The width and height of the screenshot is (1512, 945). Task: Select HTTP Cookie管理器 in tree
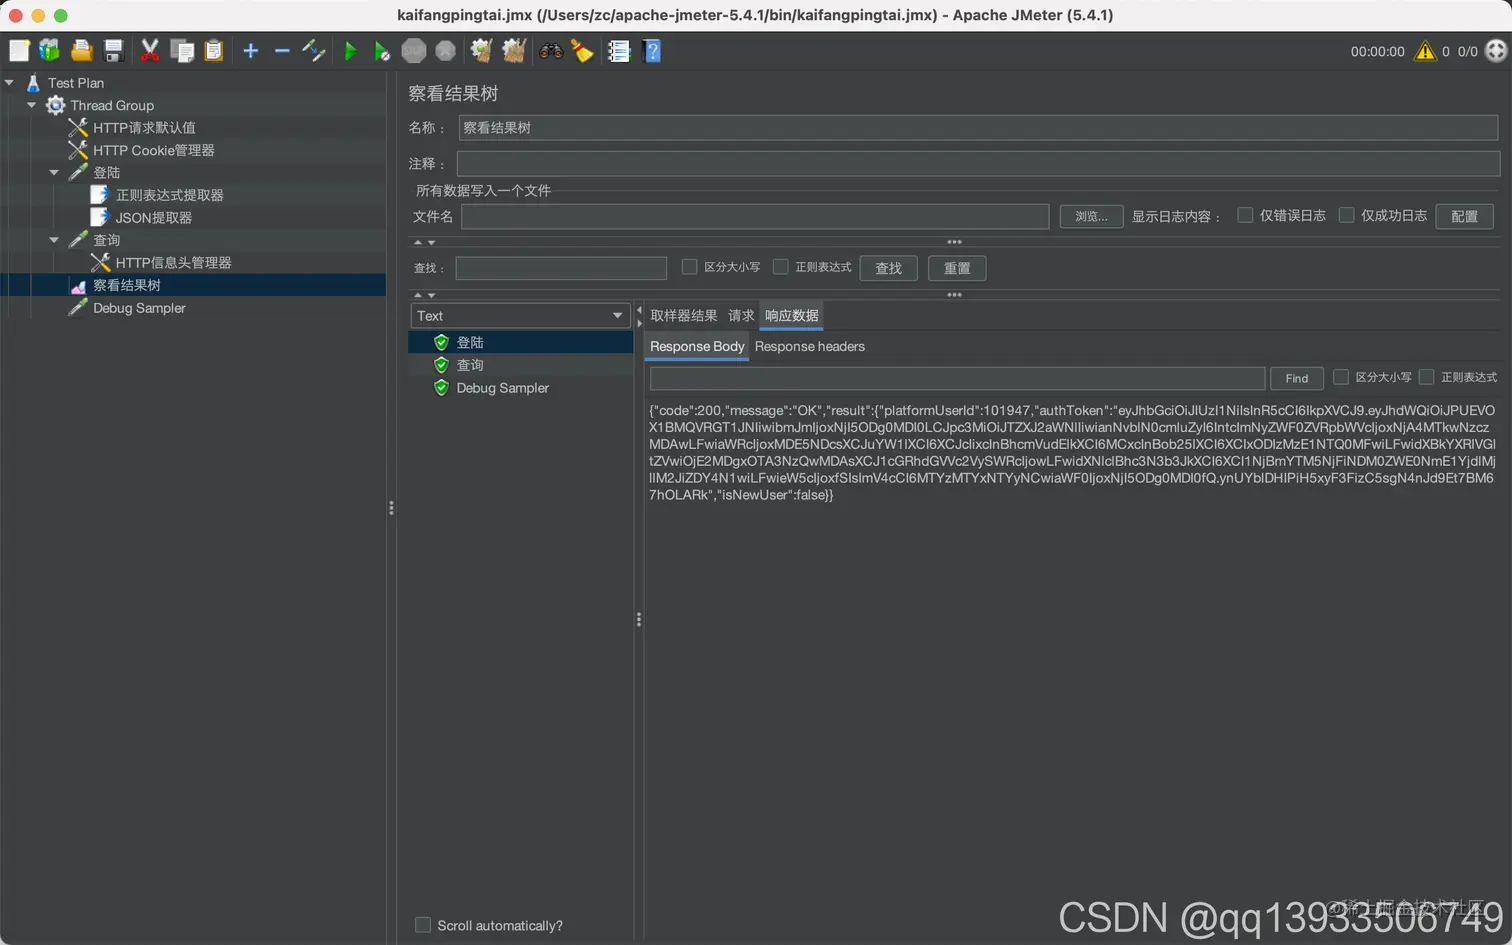[x=153, y=150]
